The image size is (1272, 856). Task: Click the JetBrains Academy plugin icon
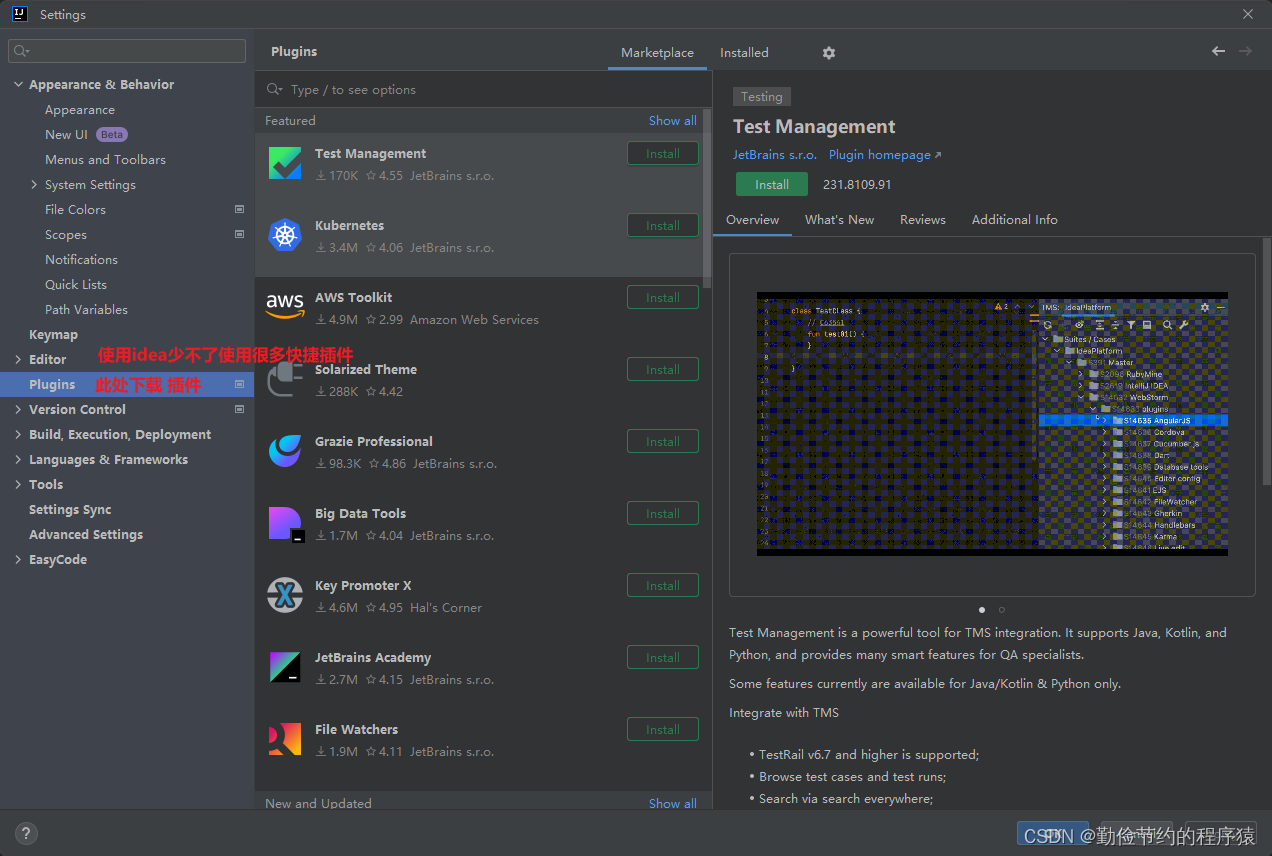coord(285,667)
